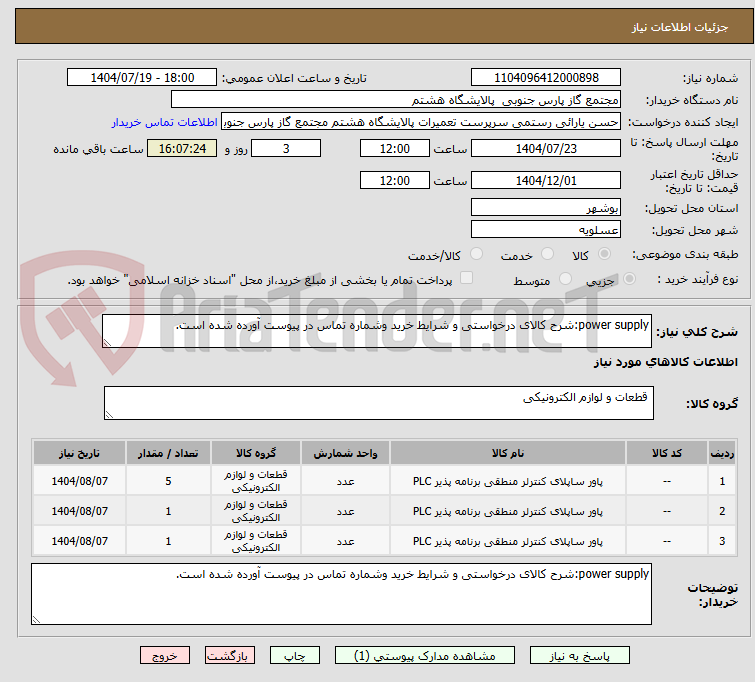Click the delivery city field 'عسلویه'

[545, 229]
